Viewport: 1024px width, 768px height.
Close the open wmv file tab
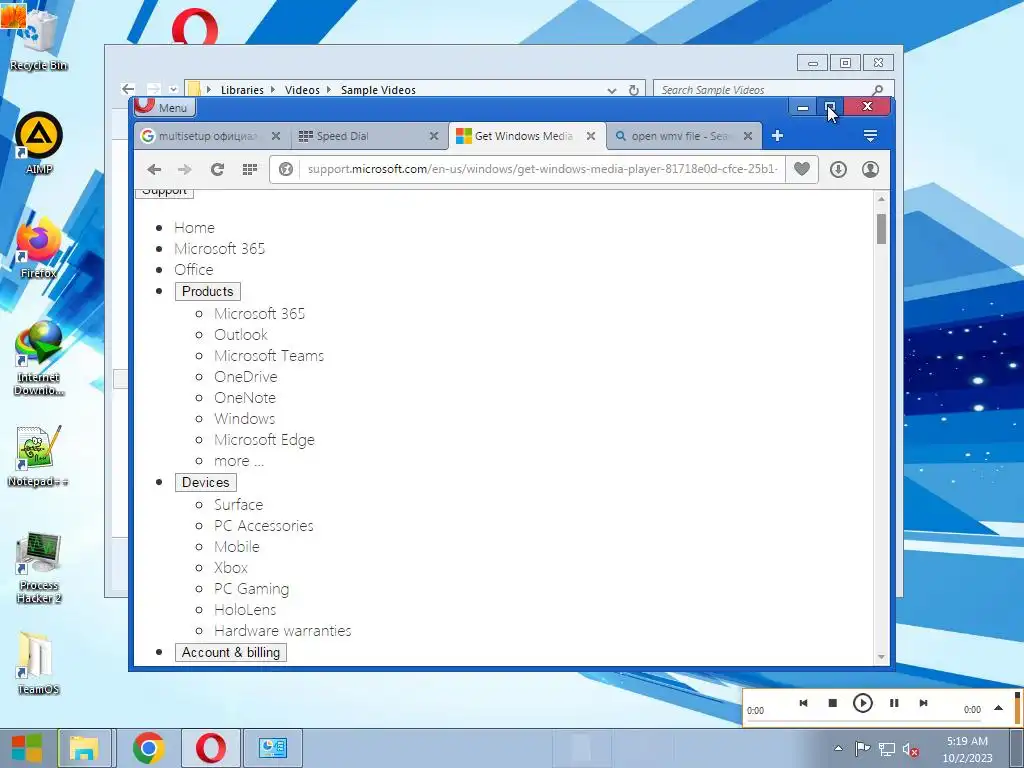coord(748,136)
